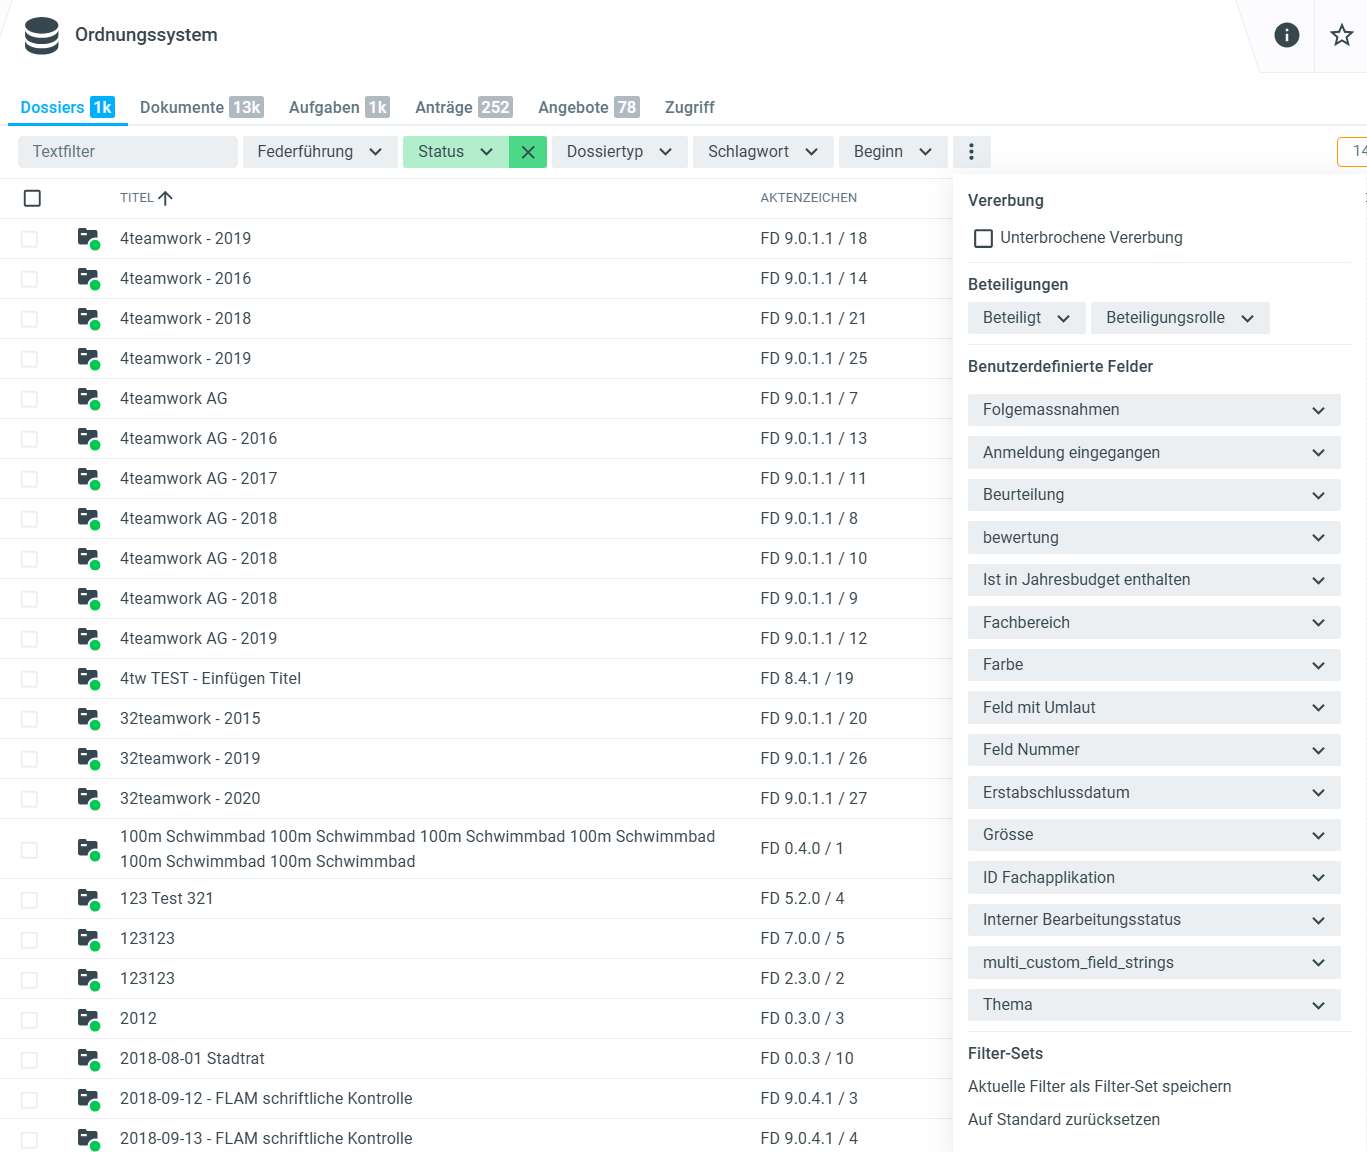Toggle the select-all checkbox in table header
Viewport: 1367px width, 1152px height.
pos(32,198)
